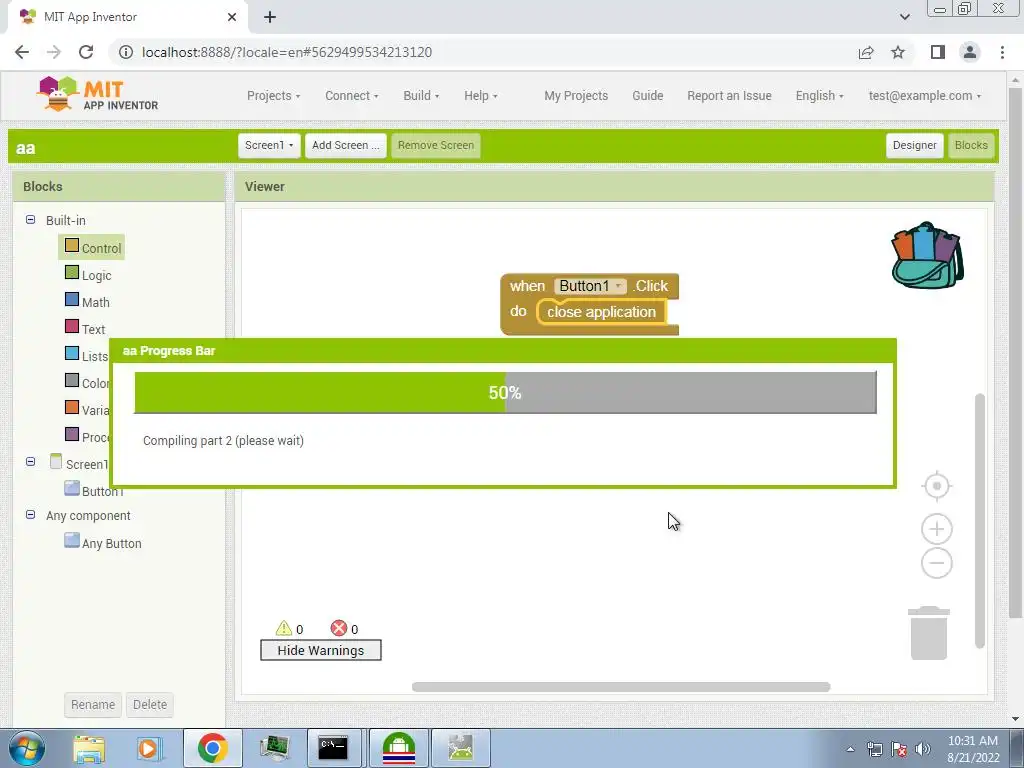Select Any Button in the tree

(x=103, y=542)
